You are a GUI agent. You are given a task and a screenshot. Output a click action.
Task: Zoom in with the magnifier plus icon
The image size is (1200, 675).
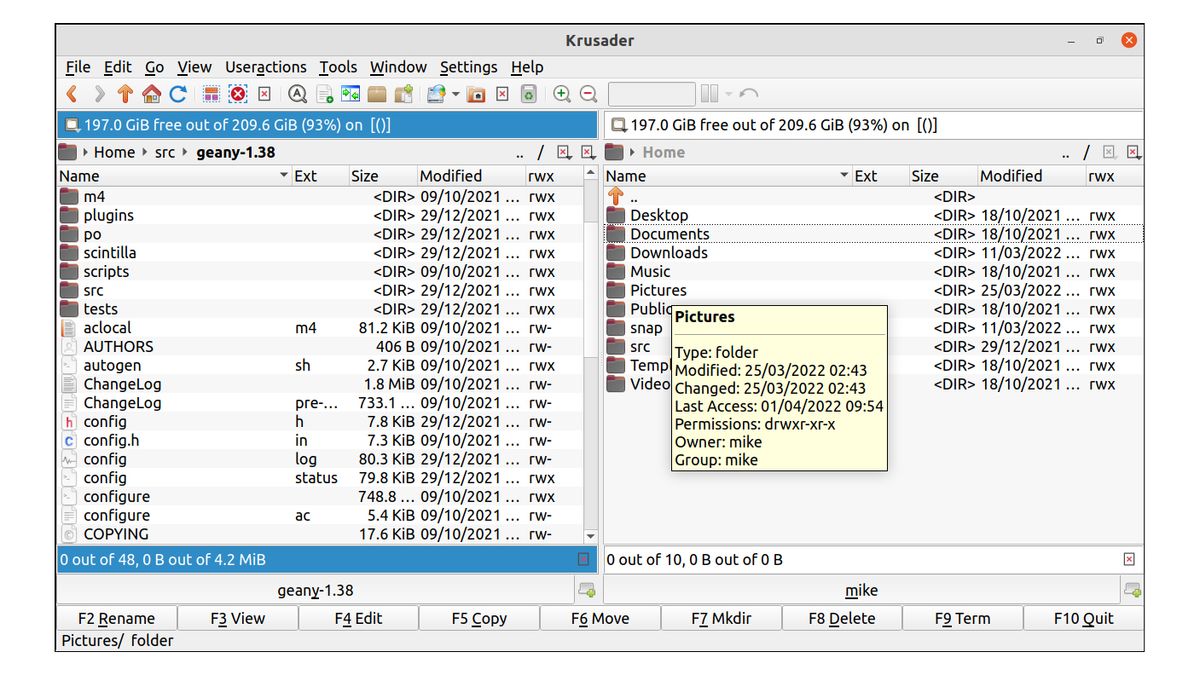(x=561, y=93)
